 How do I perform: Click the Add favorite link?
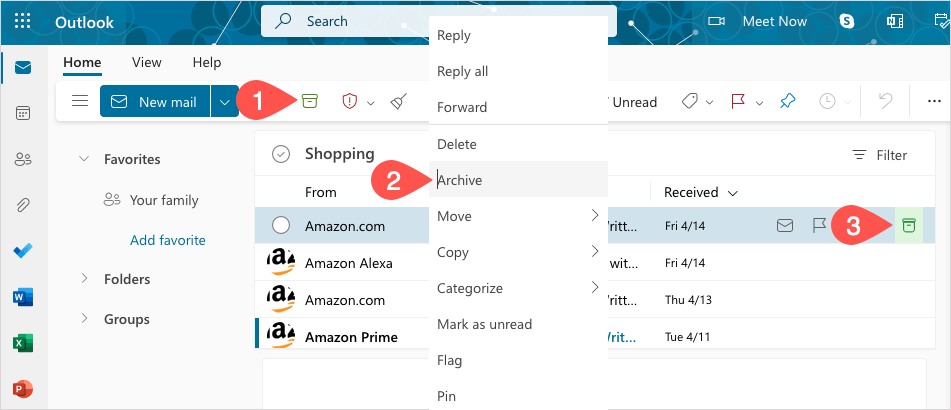click(168, 240)
